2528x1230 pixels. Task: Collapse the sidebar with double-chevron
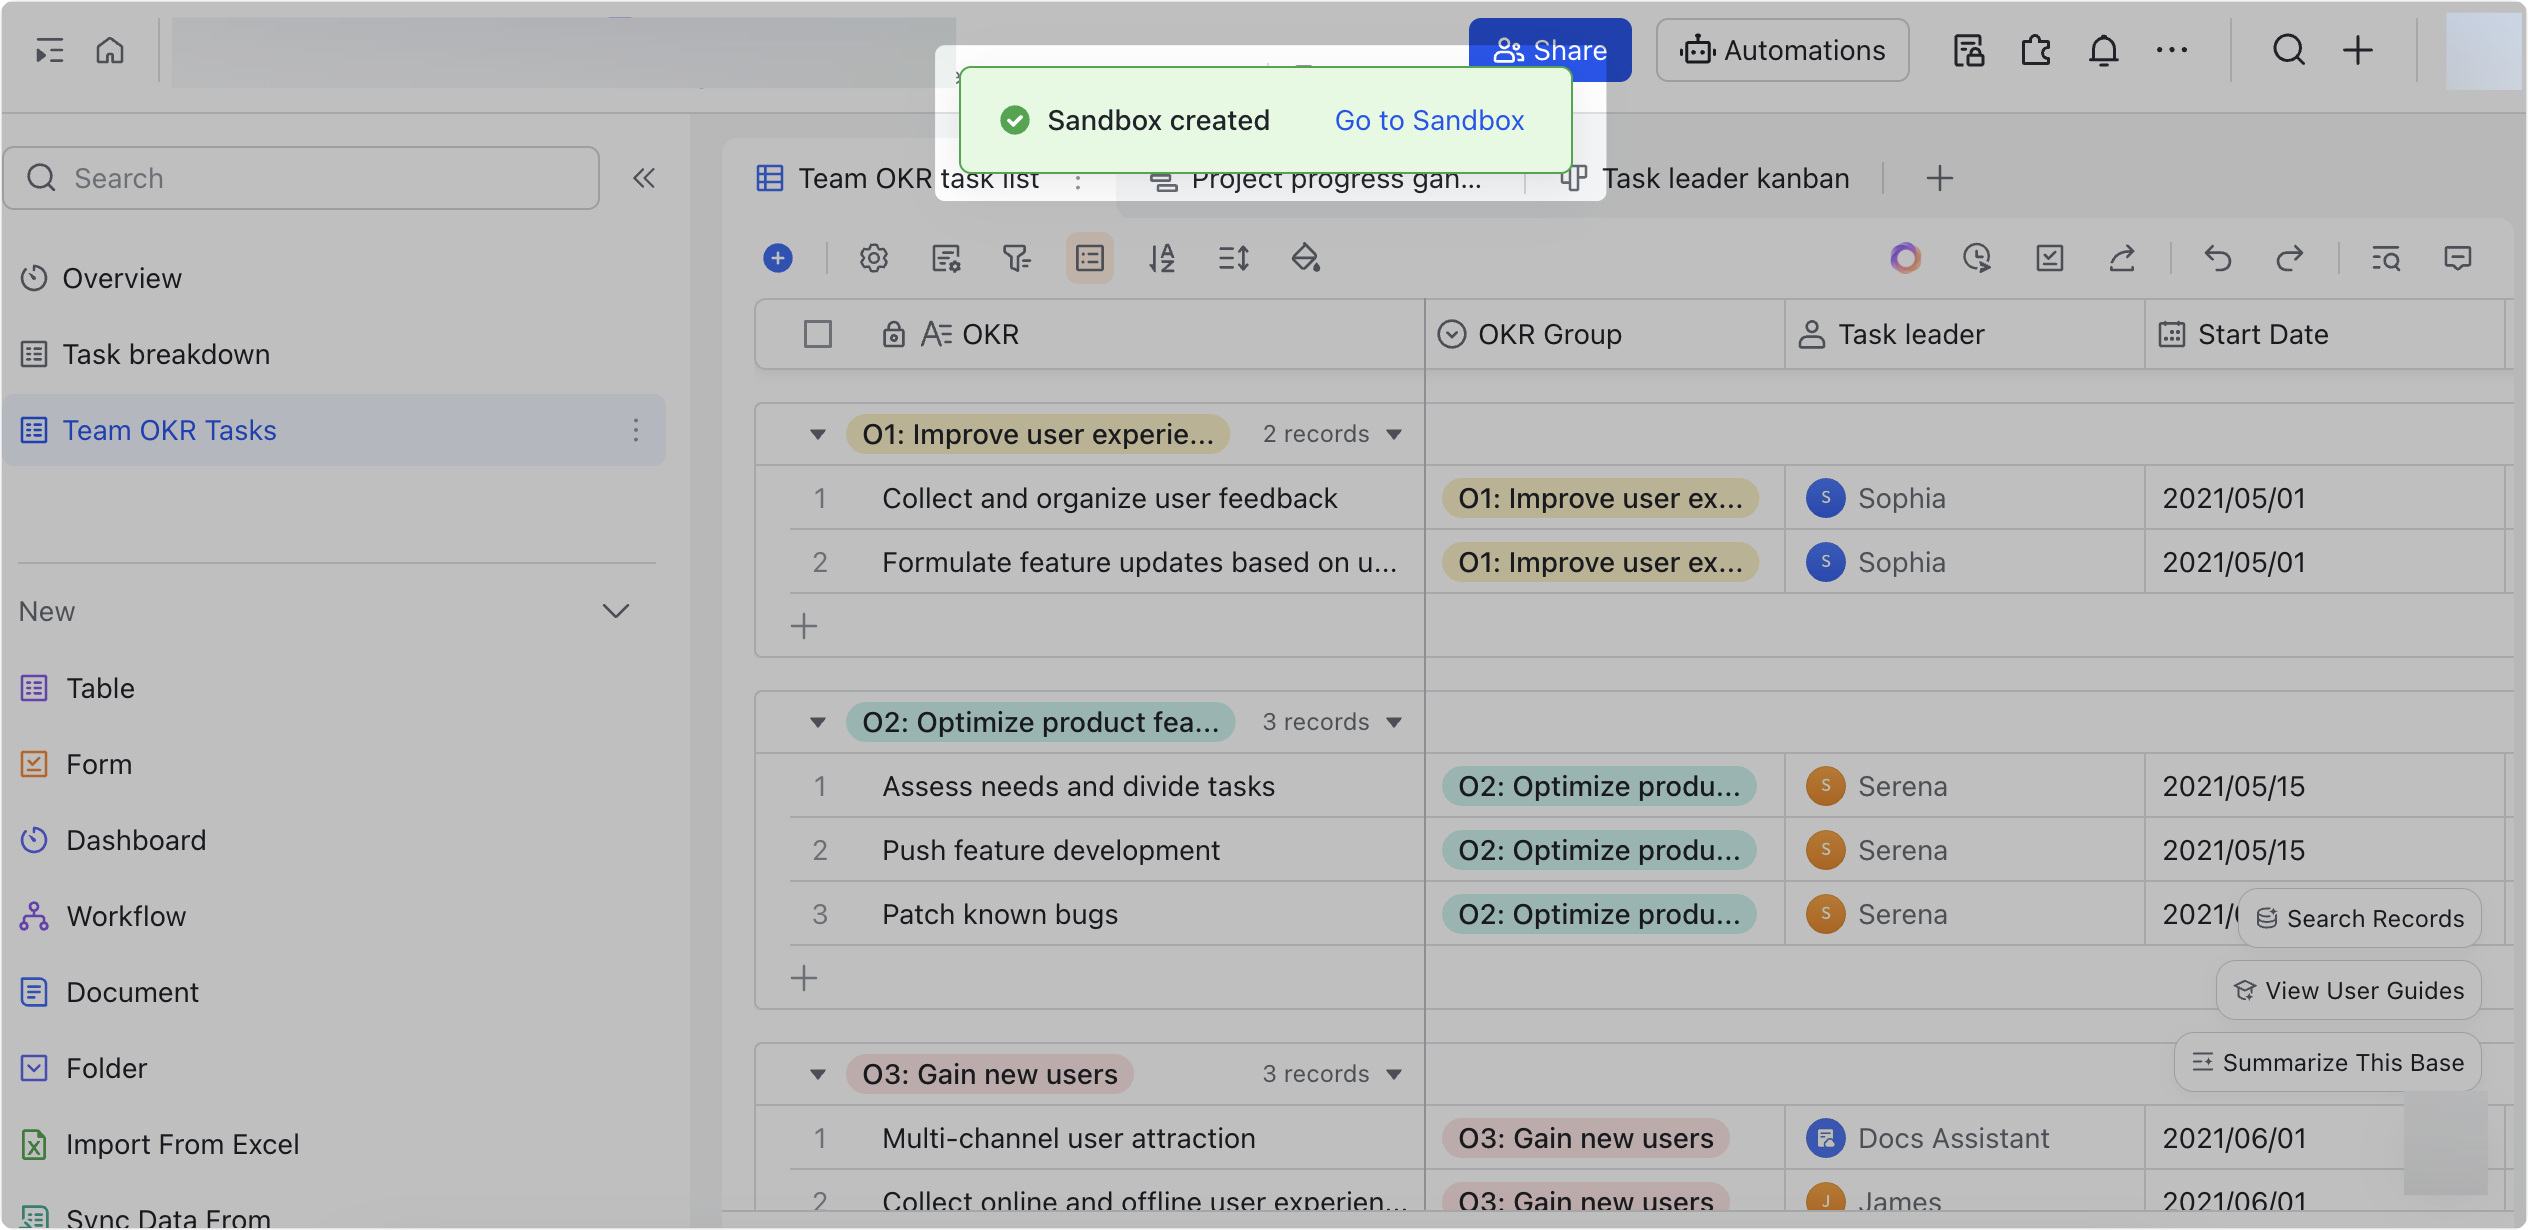click(644, 178)
